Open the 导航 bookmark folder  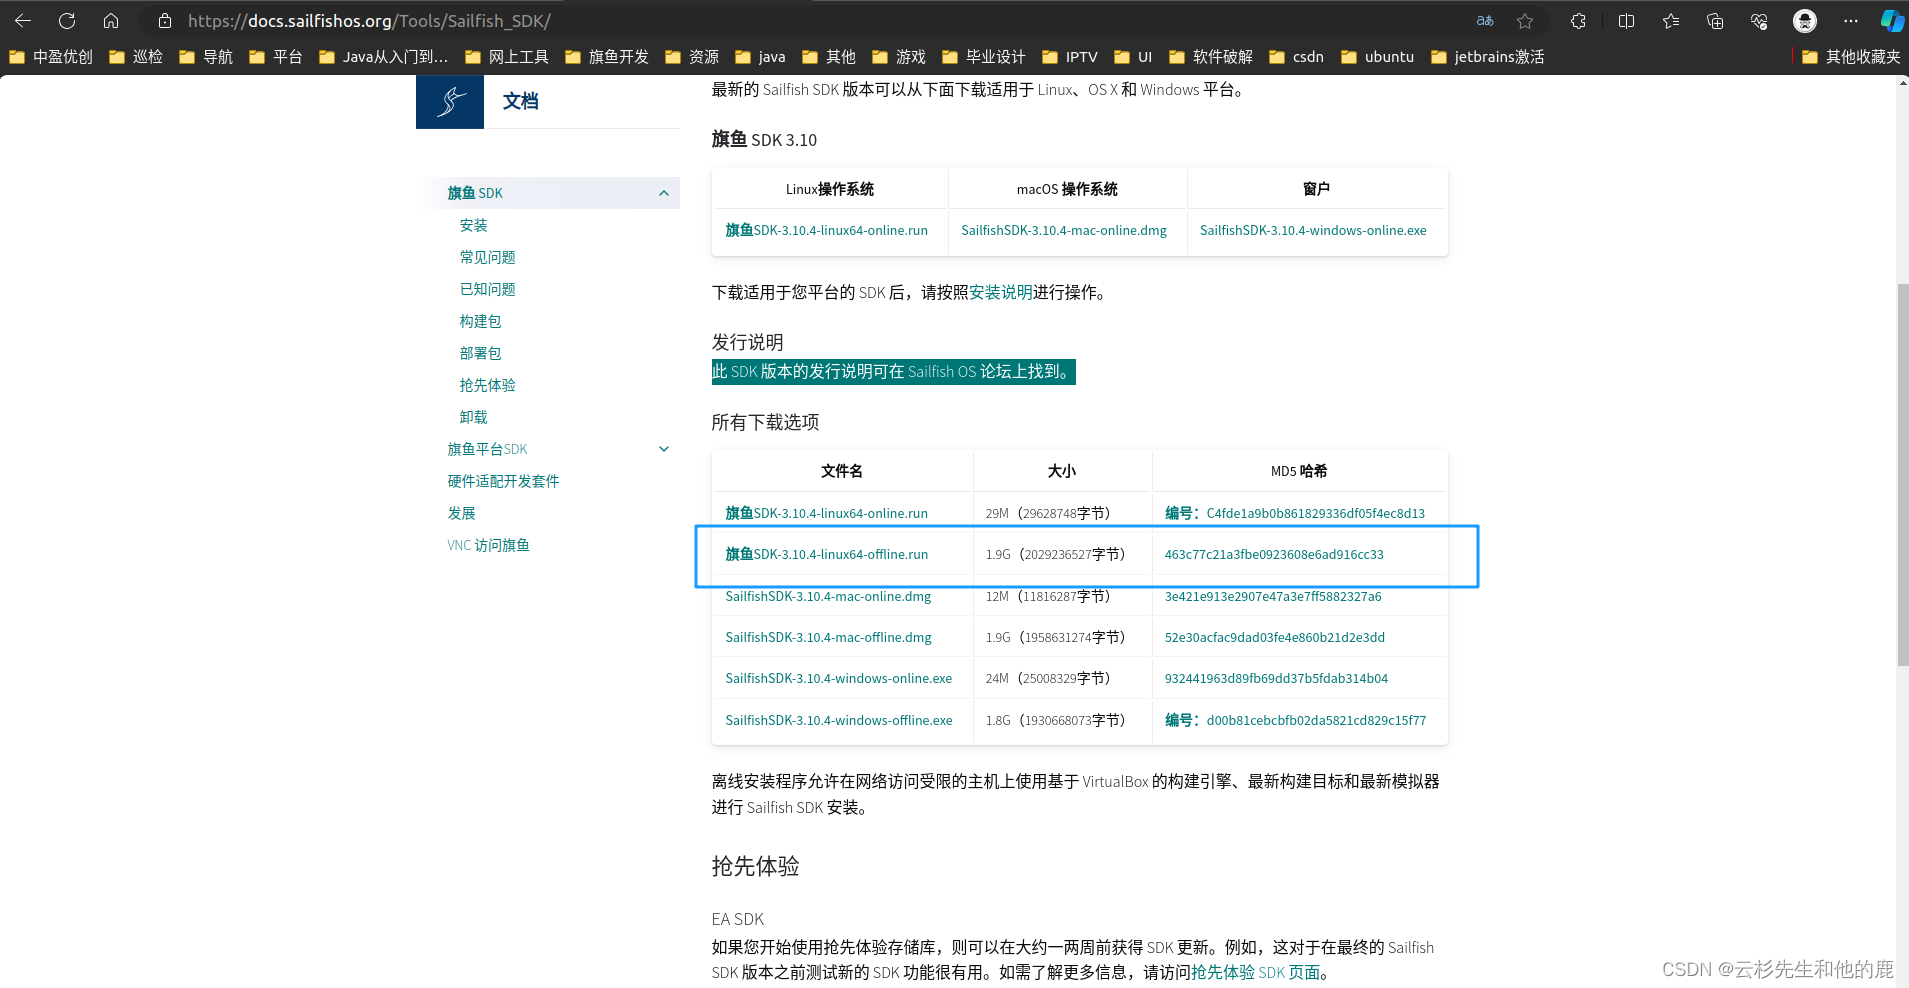[x=206, y=57]
